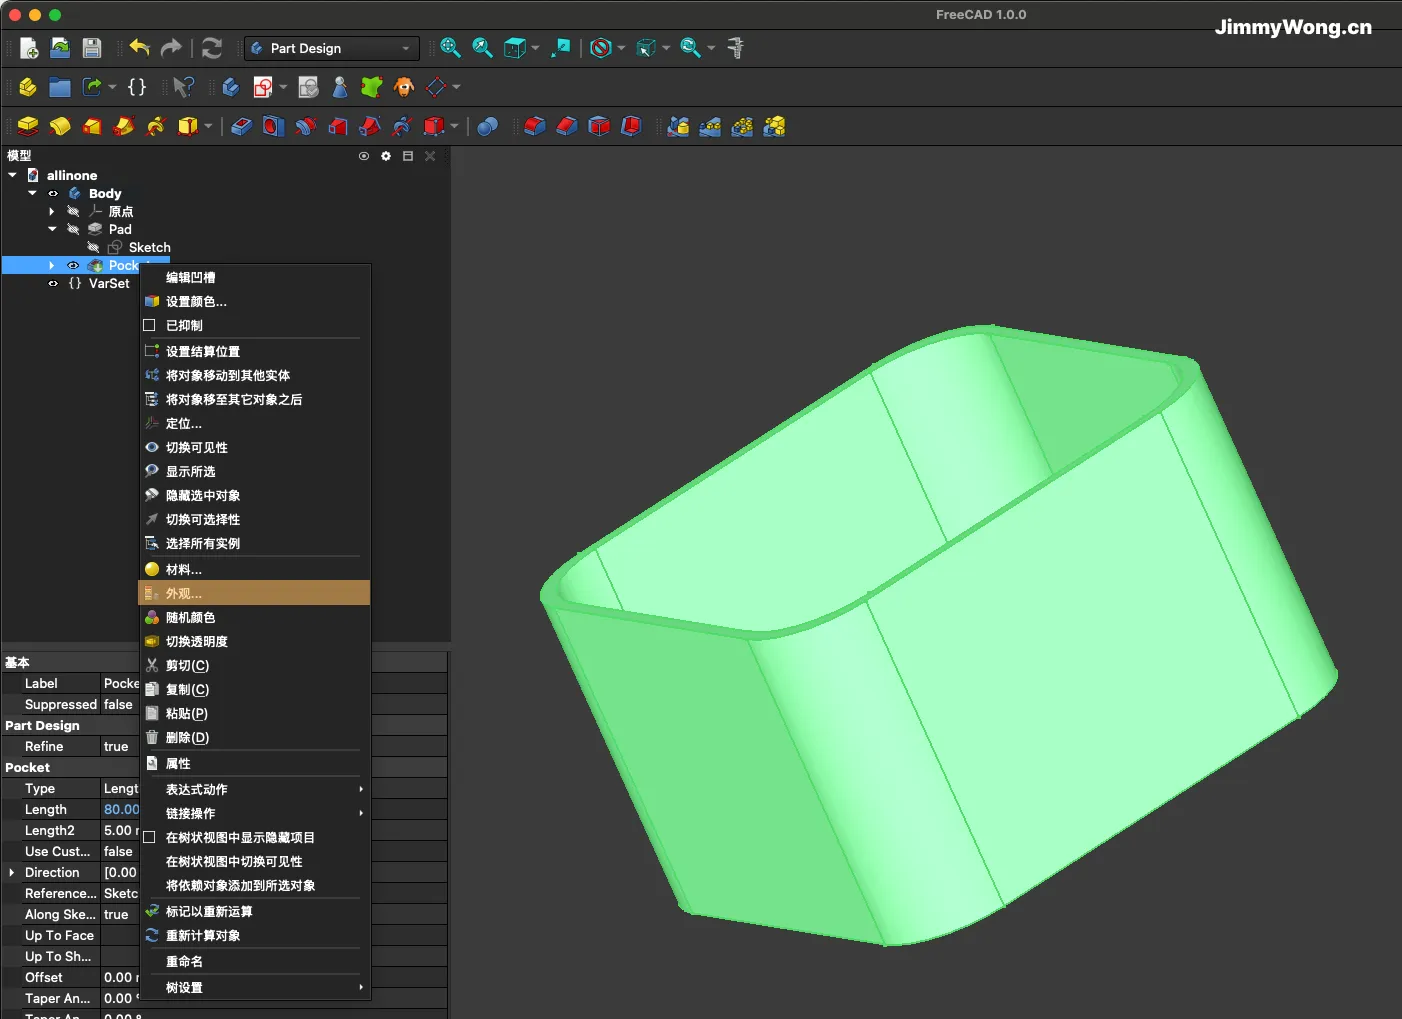Click 设置颜色... with the color cube icon

pos(196,301)
